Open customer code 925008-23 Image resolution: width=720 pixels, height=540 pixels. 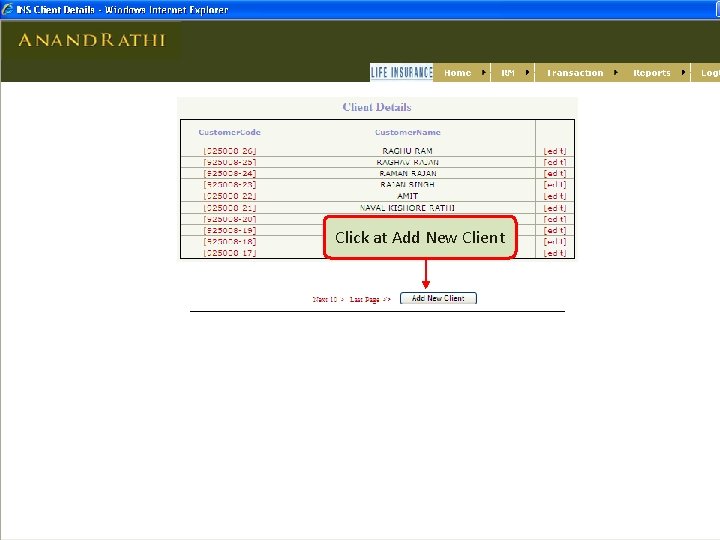pyautogui.click(x=230, y=185)
